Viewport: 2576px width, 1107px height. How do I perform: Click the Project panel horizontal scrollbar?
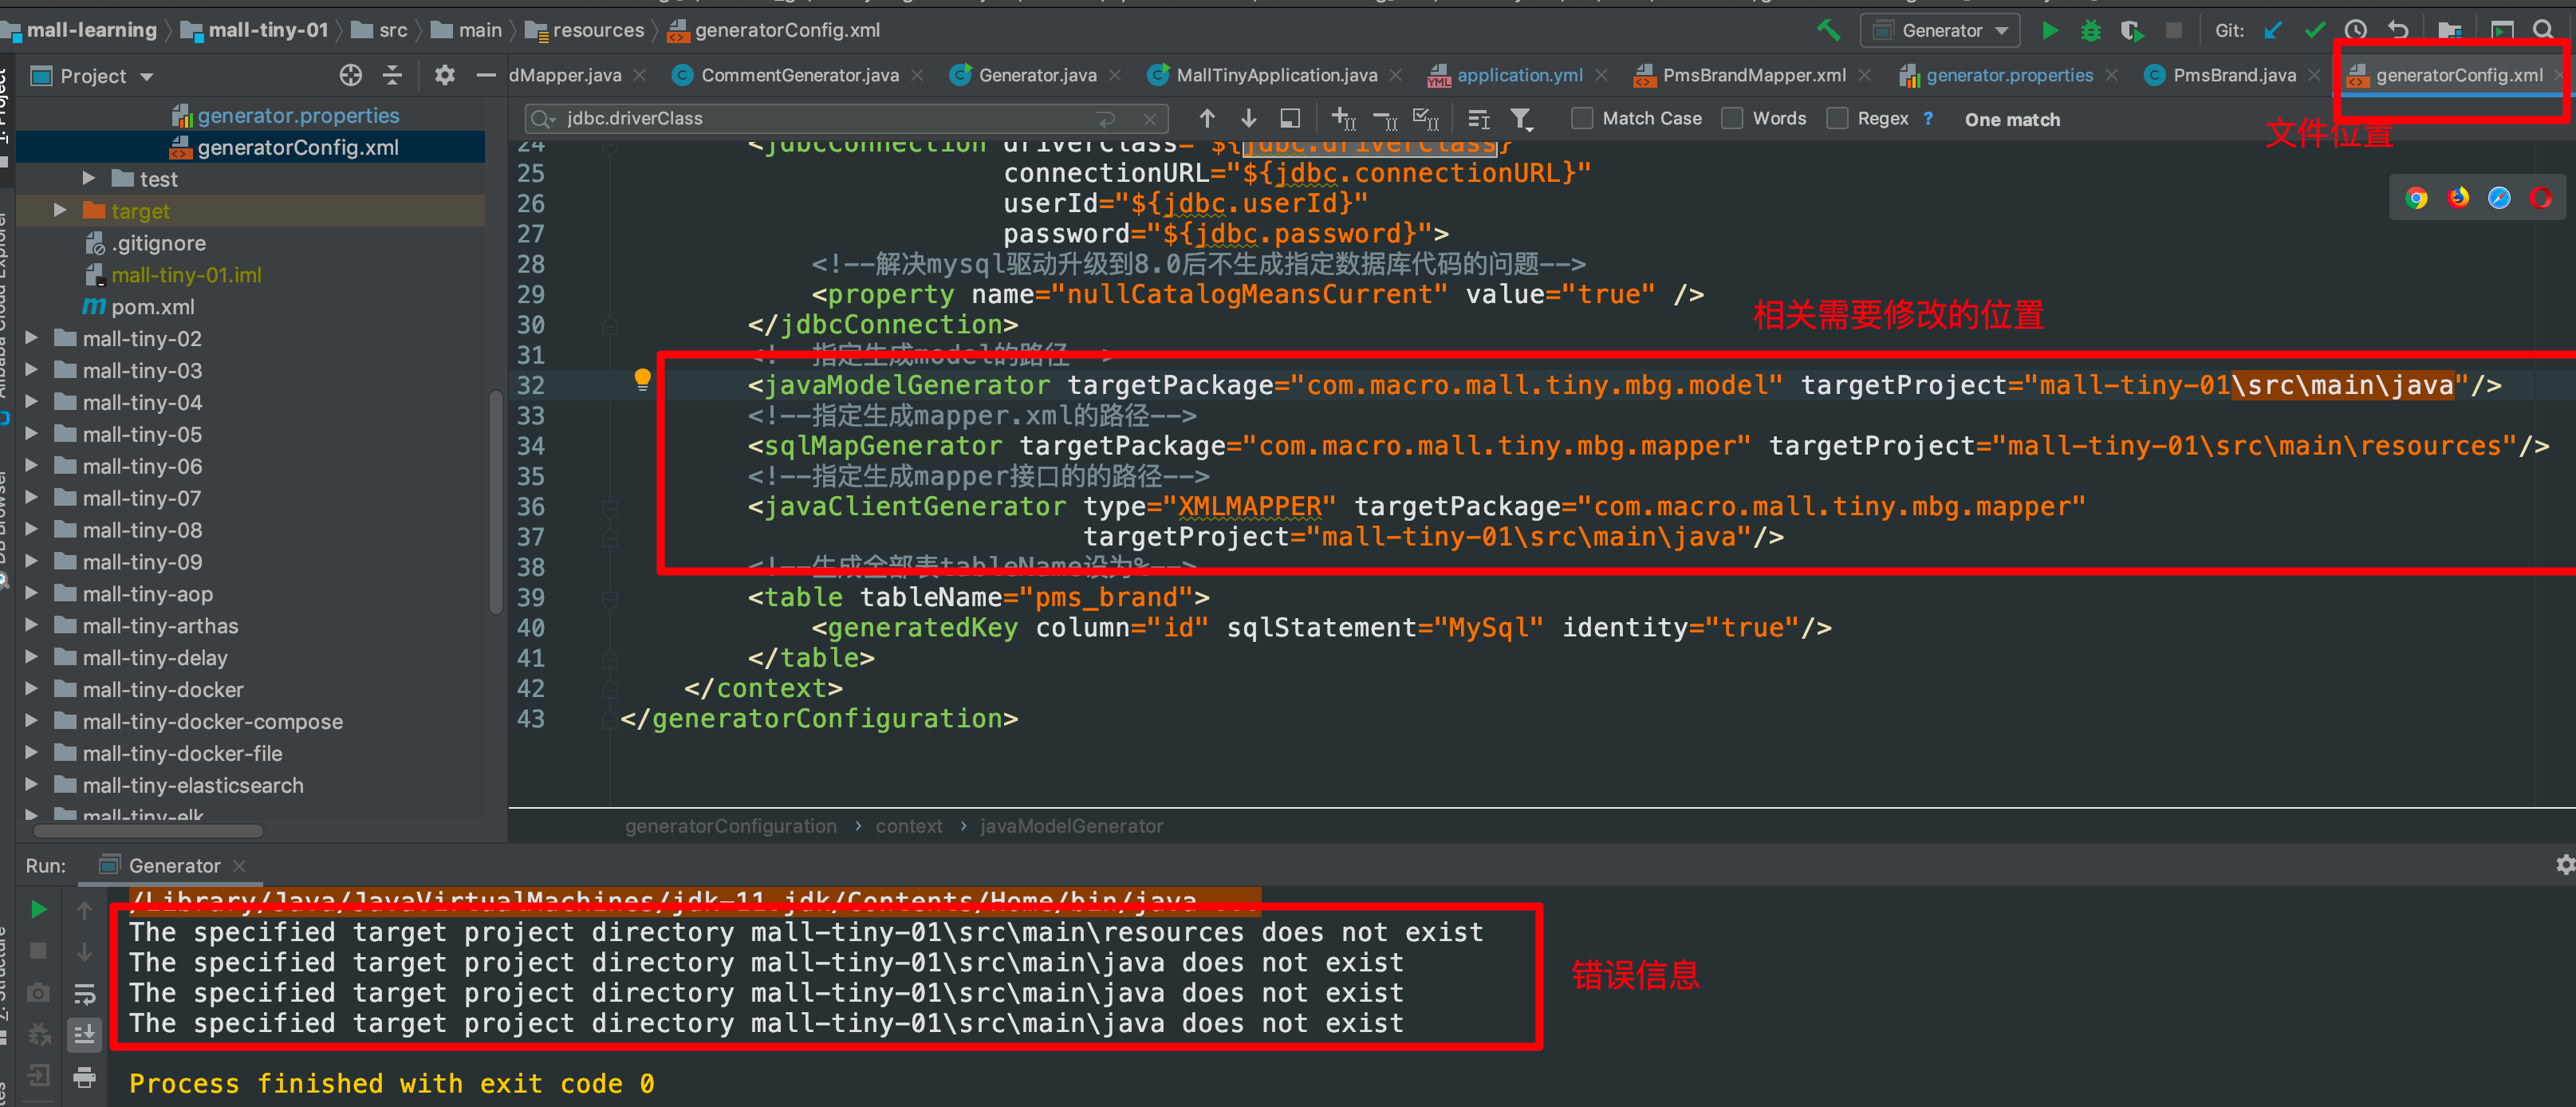coord(148,831)
